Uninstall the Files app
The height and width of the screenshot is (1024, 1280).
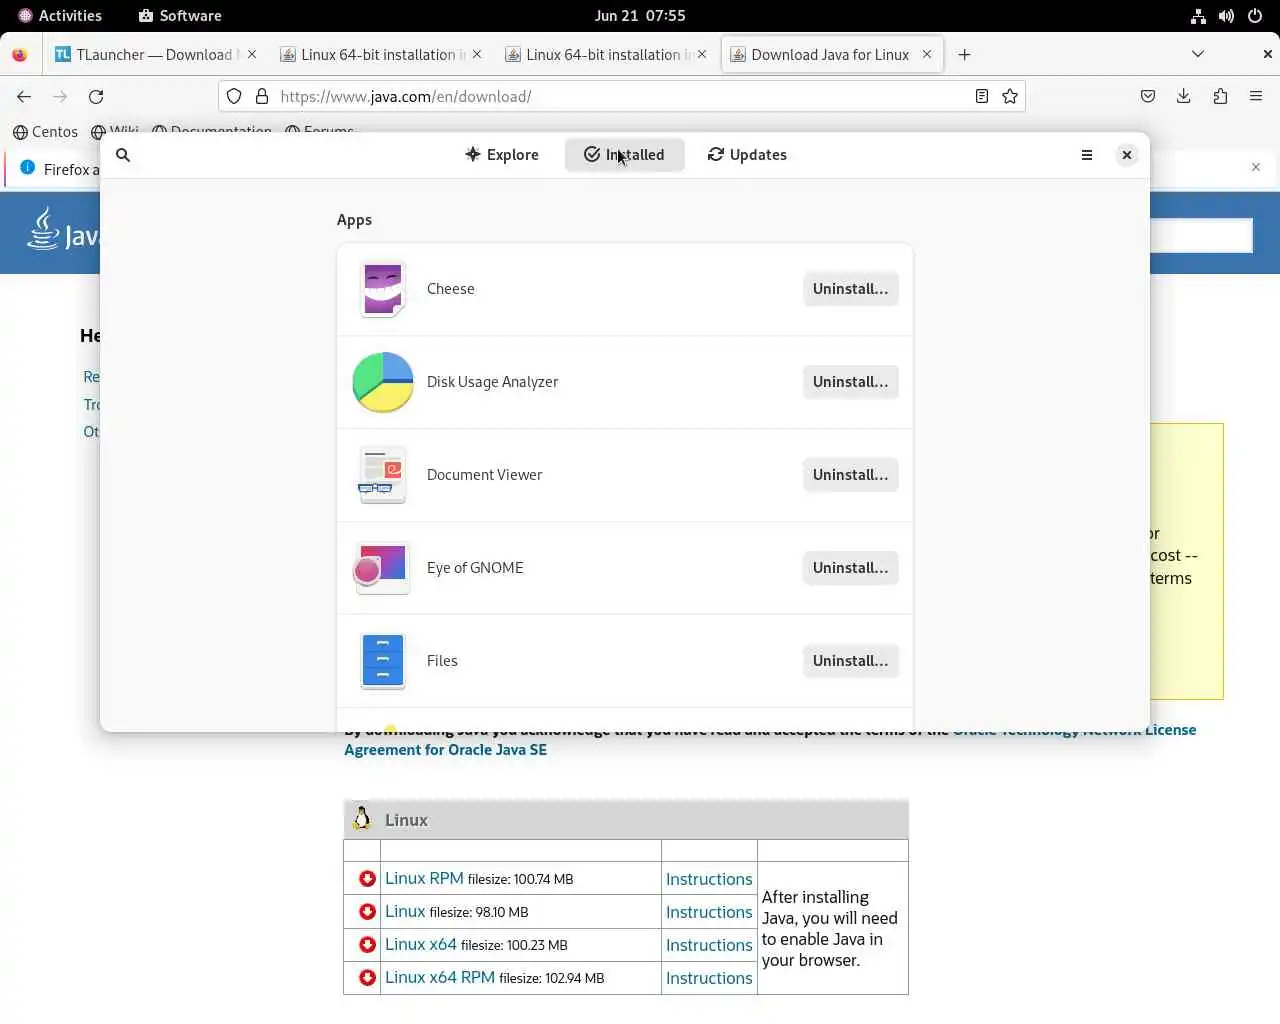point(850,661)
